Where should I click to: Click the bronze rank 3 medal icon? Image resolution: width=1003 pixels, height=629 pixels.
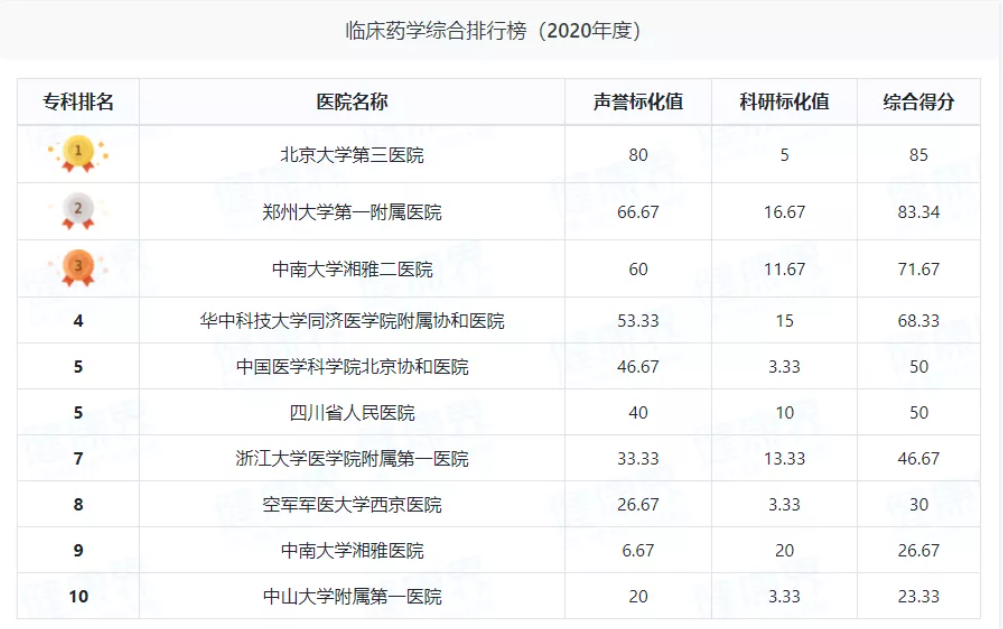78,268
